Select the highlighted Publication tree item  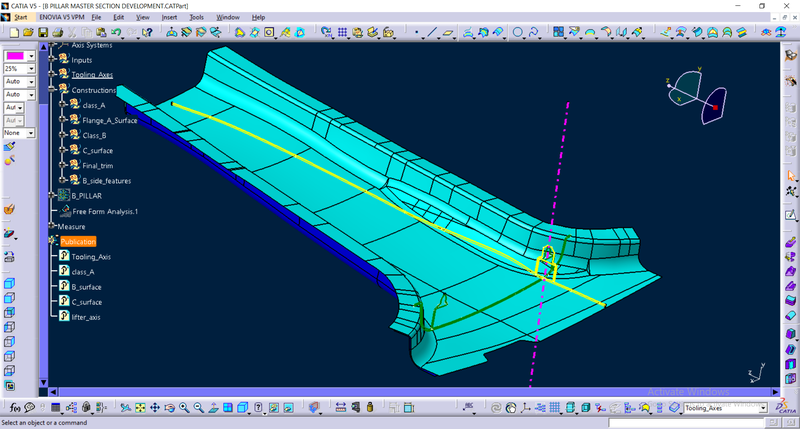pyautogui.click(x=78, y=242)
